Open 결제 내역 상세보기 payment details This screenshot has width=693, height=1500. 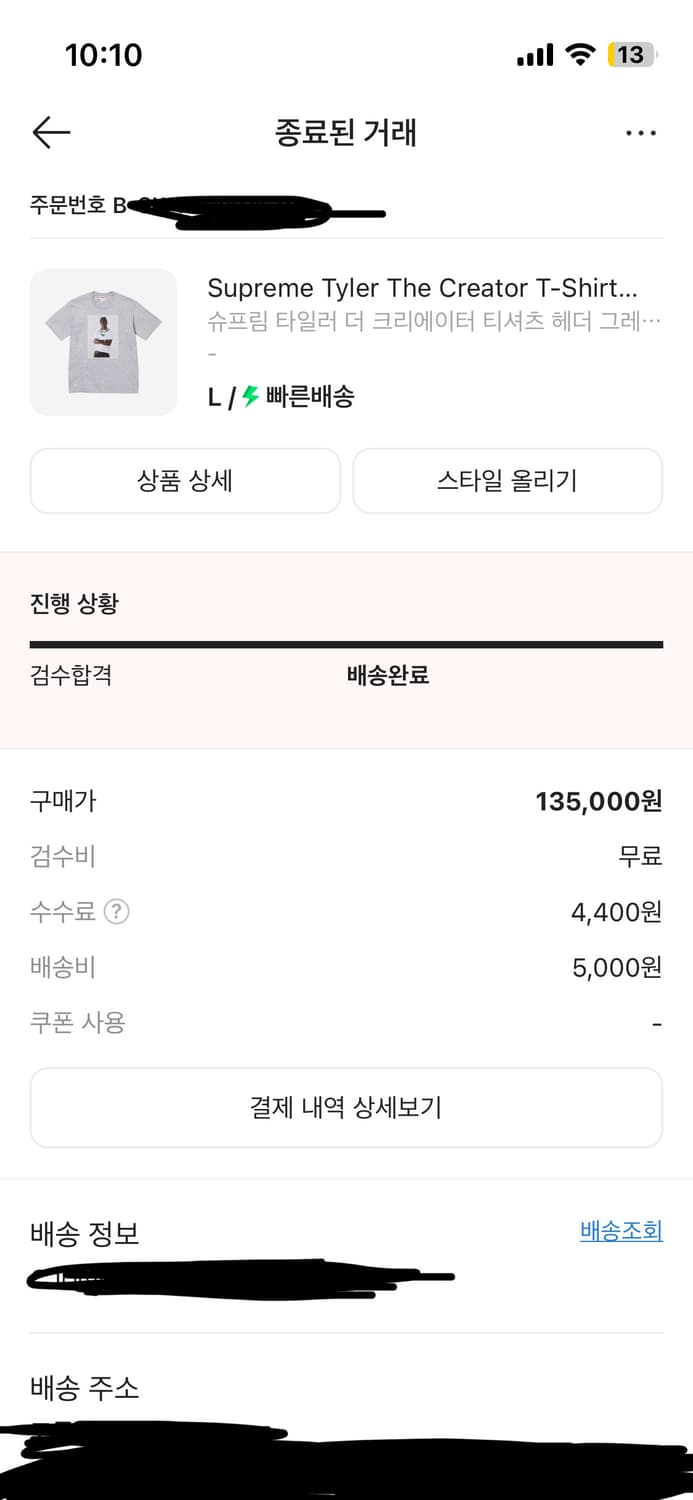tap(346, 1107)
